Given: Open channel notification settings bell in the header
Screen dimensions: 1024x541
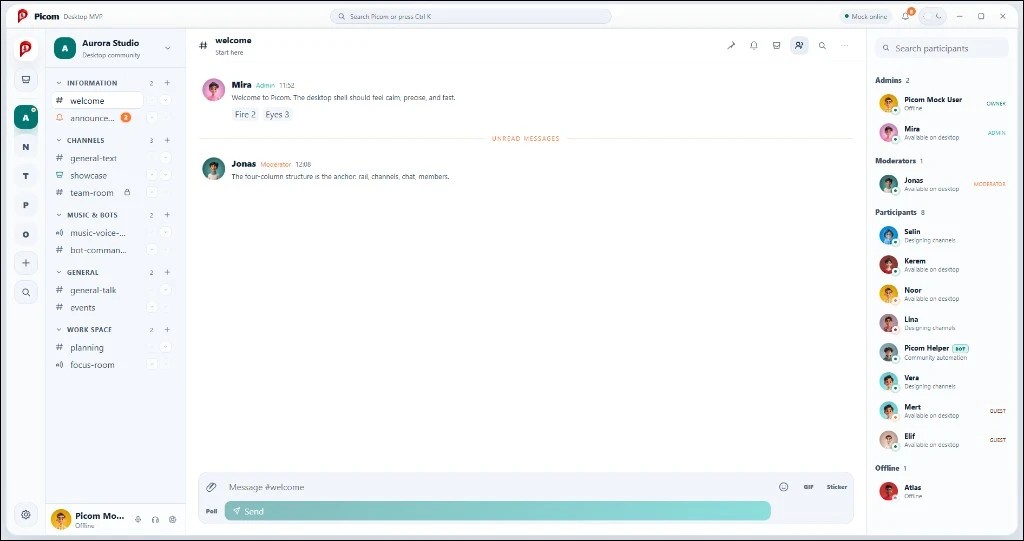Looking at the screenshot, I should point(754,46).
